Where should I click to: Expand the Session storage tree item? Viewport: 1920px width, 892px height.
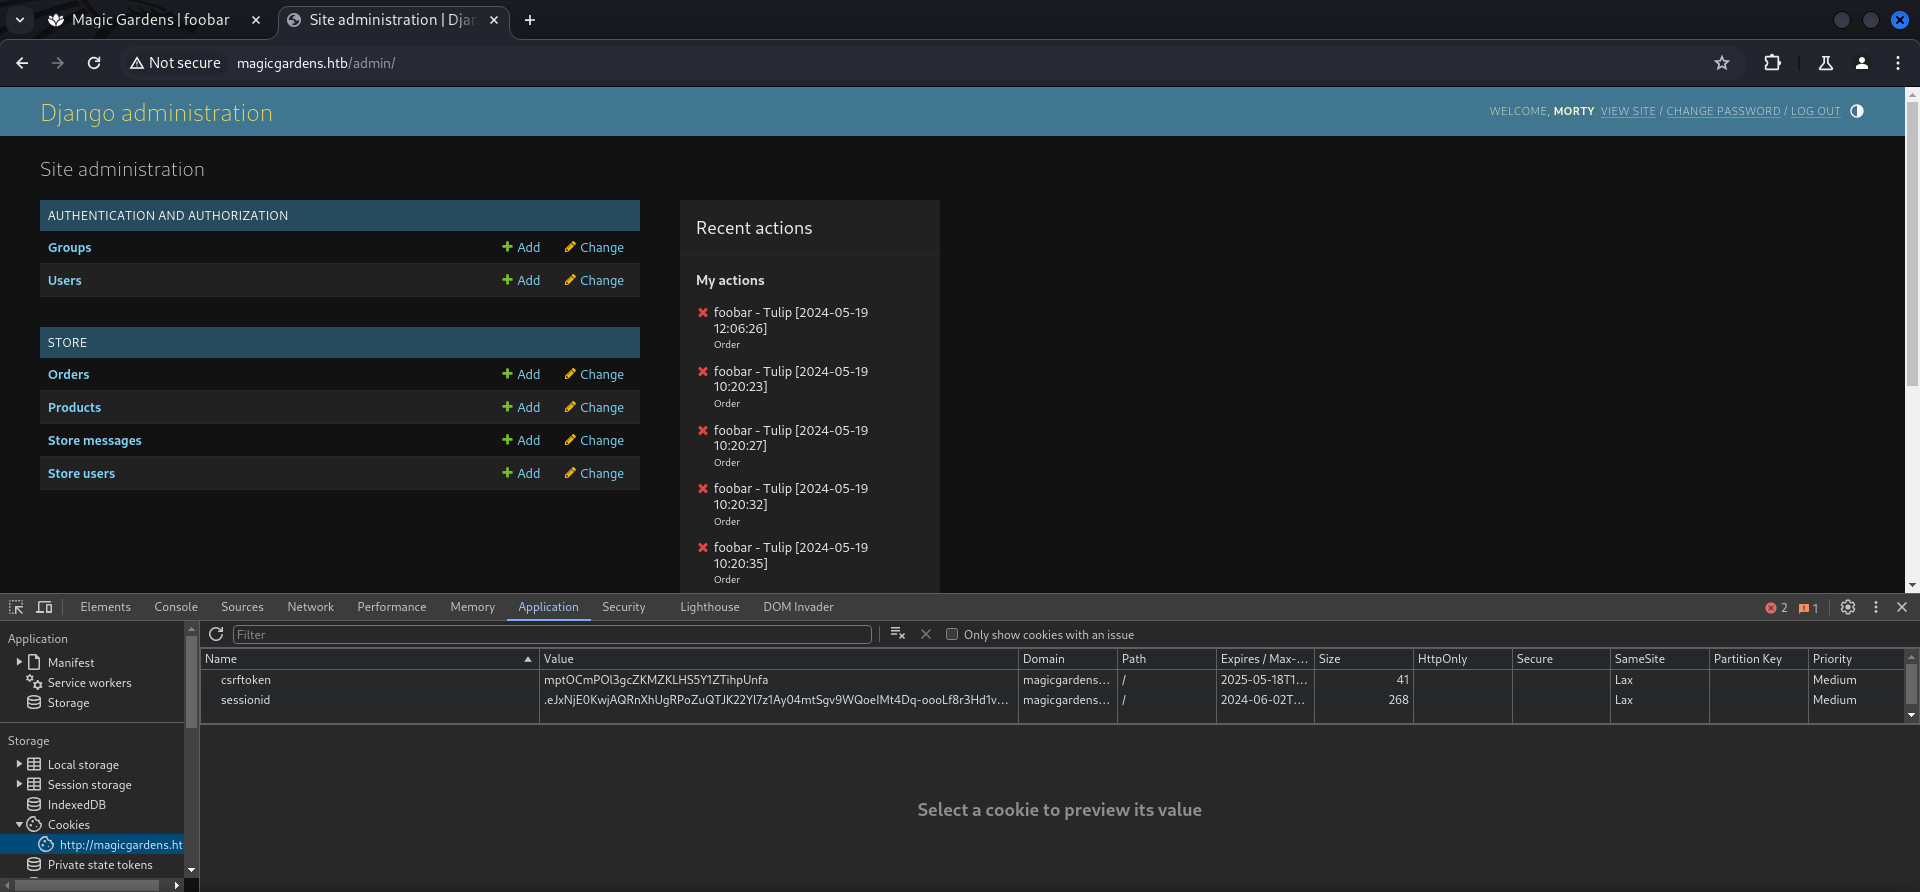click(19, 784)
